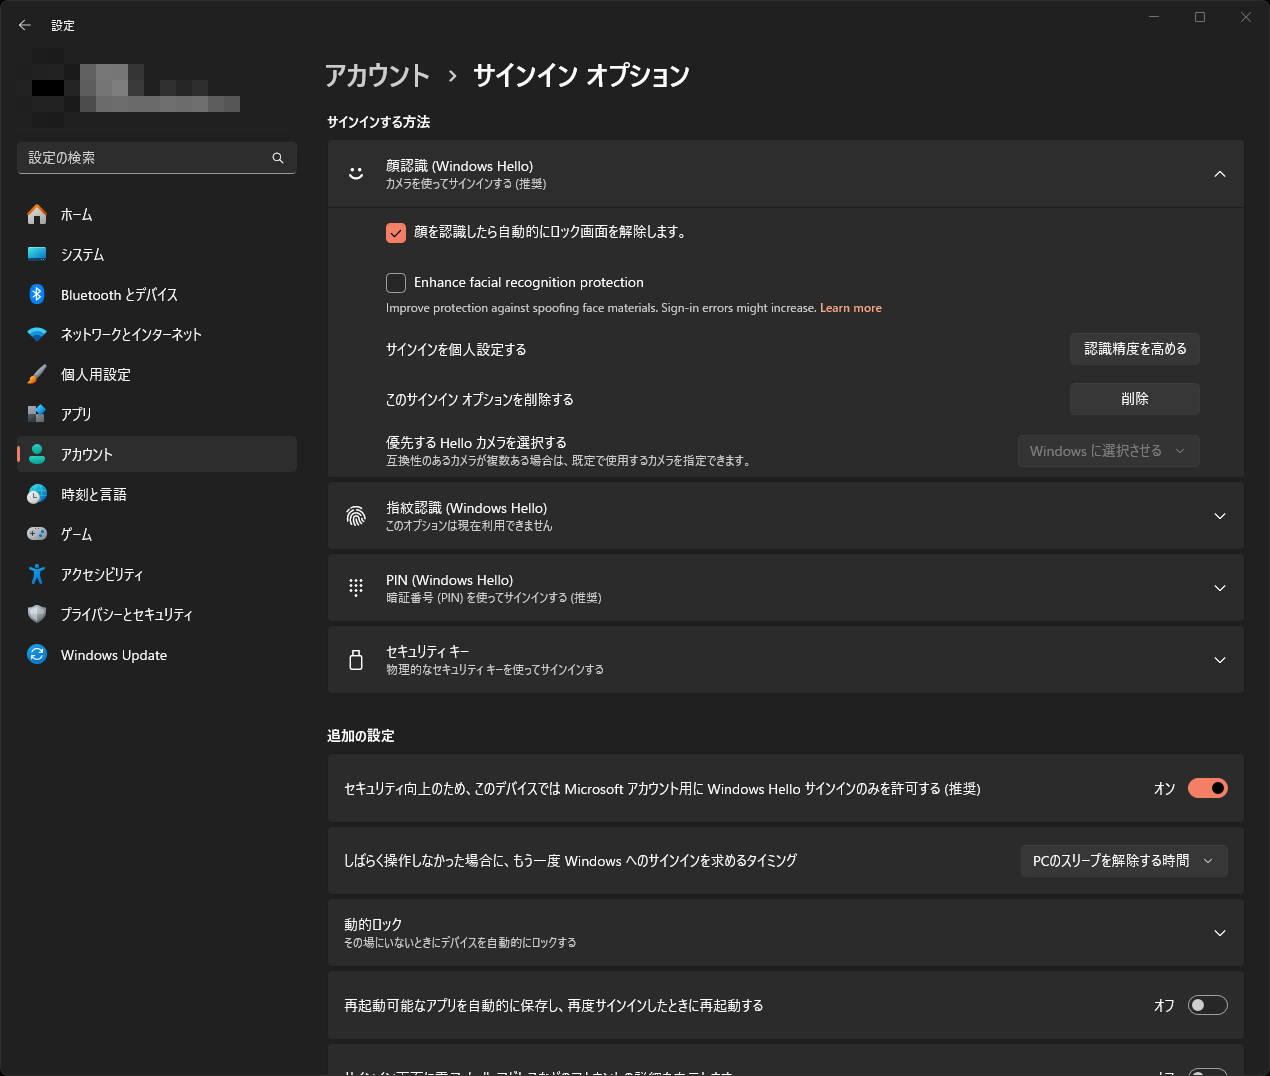Click the アカウント breadcrumb link

(x=377, y=76)
